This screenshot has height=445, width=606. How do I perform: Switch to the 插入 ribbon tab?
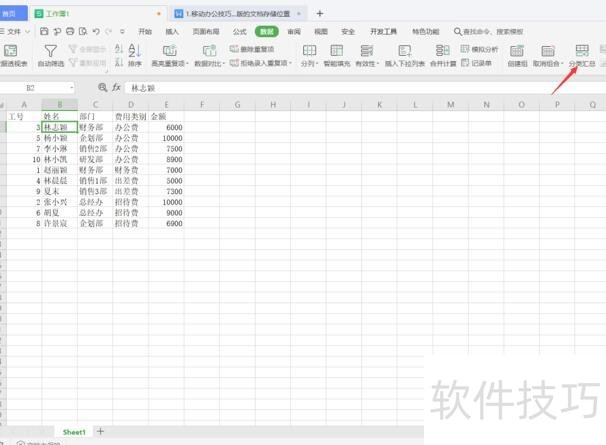point(172,32)
